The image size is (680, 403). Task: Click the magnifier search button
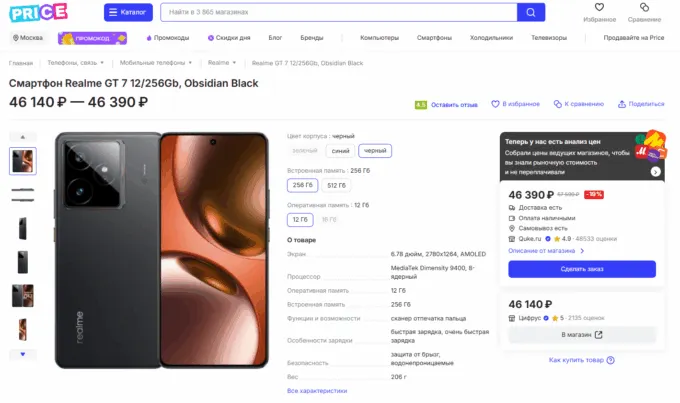tap(531, 12)
